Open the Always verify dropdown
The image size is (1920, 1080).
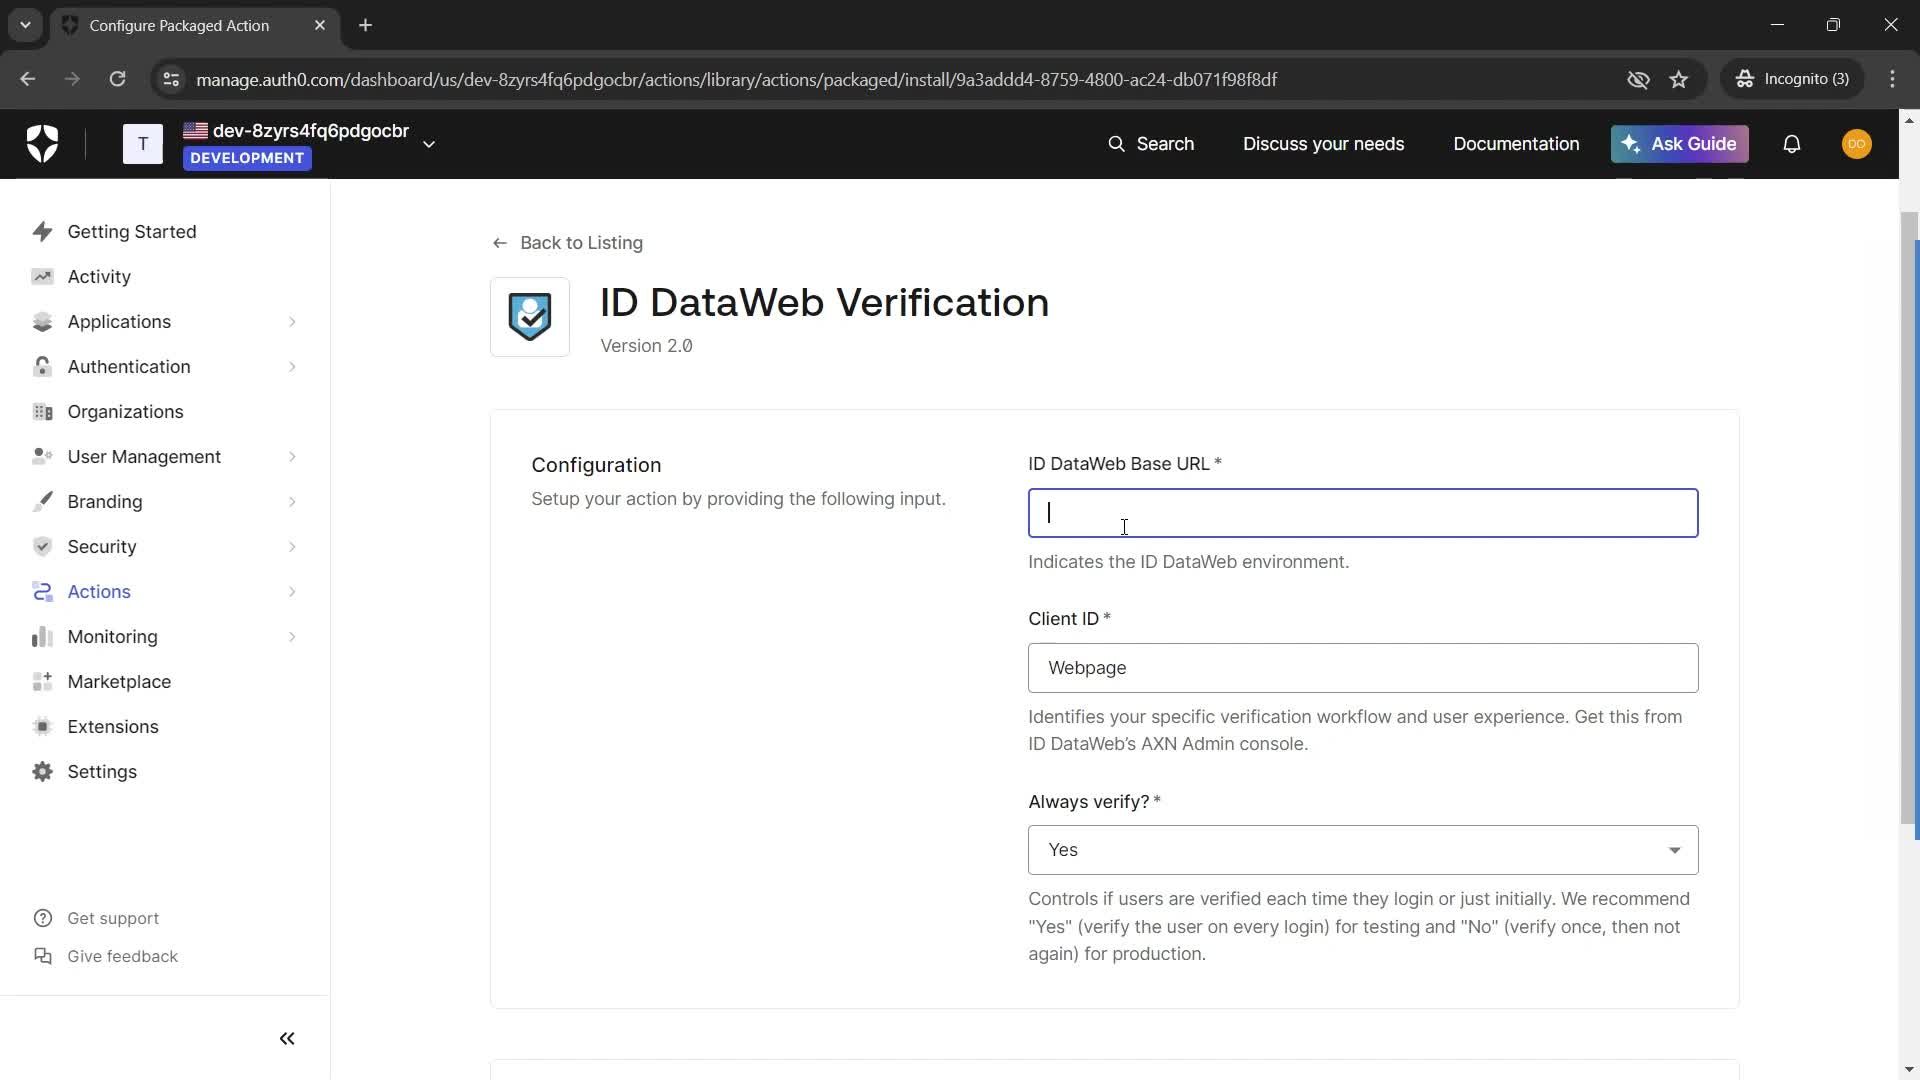click(1363, 850)
